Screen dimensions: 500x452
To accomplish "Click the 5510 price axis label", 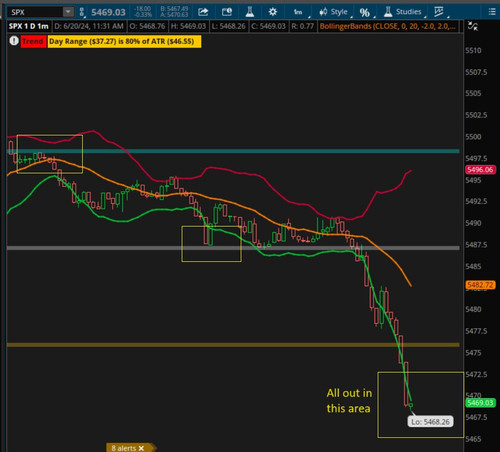I will [x=473, y=51].
